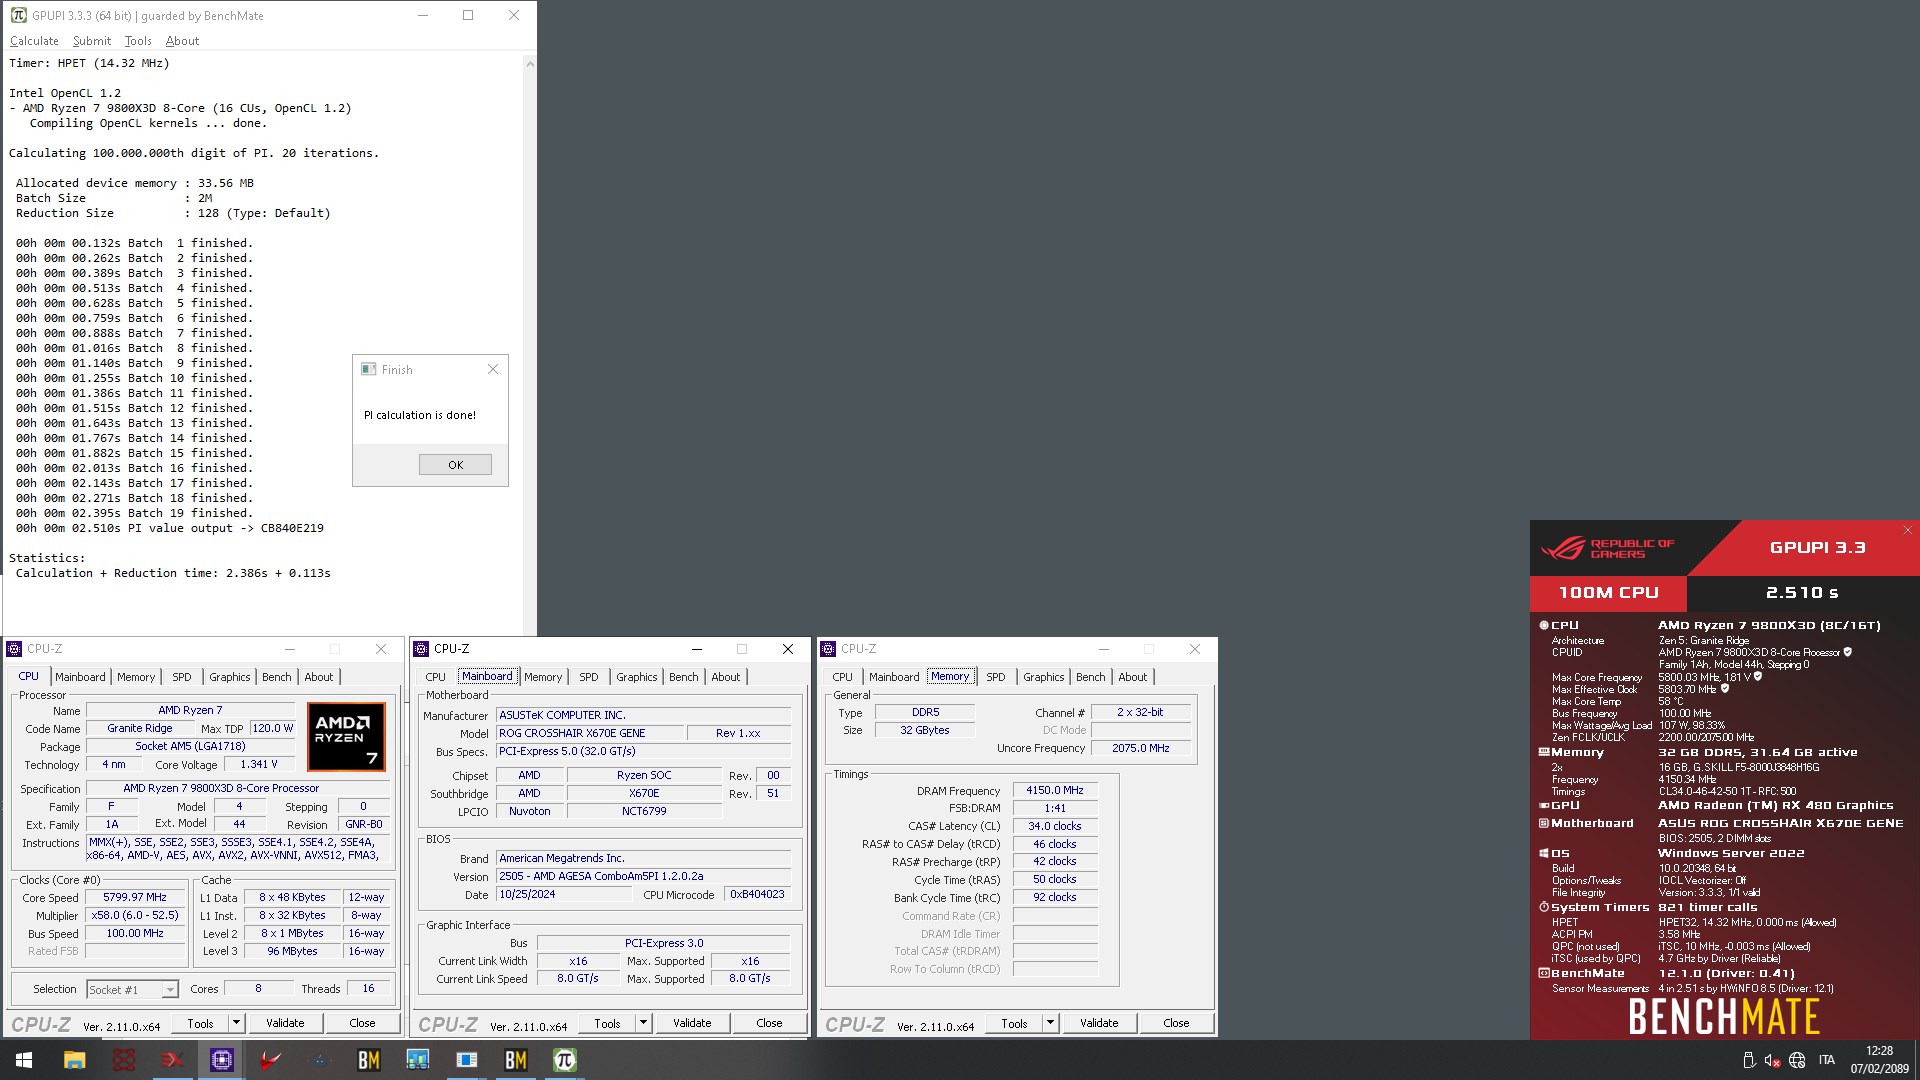Click the Windows OS icon in the BenchMate panel
The width and height of the screenshot is (1920, 1080).
[1543, 853]
